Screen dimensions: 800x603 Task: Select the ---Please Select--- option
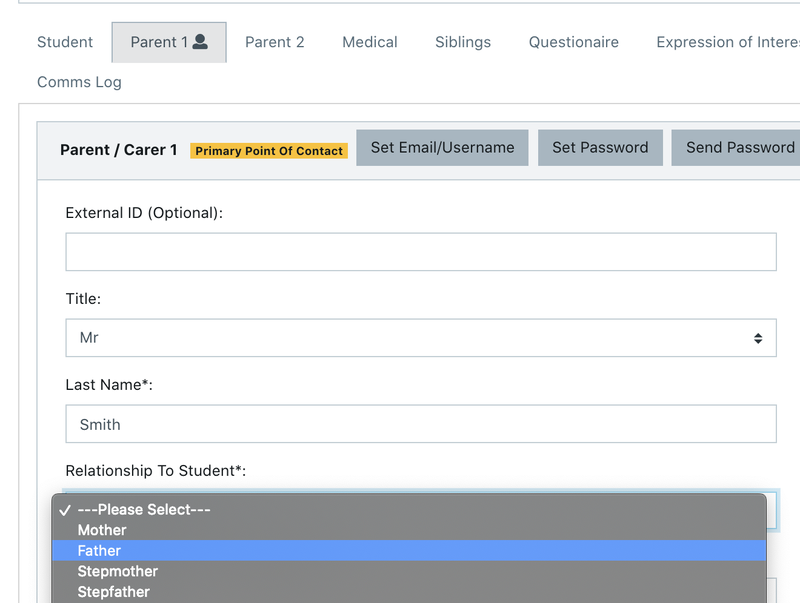144,509
